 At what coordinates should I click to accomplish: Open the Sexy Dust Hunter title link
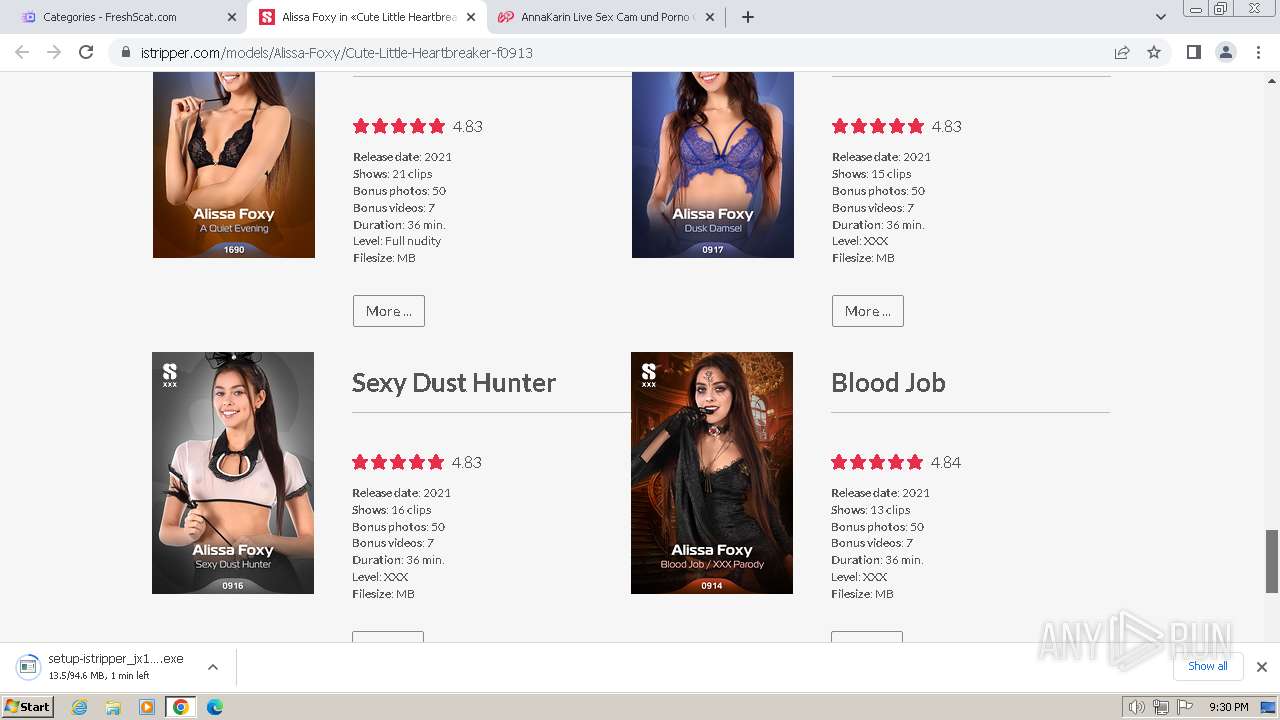(x=454, y=383)
